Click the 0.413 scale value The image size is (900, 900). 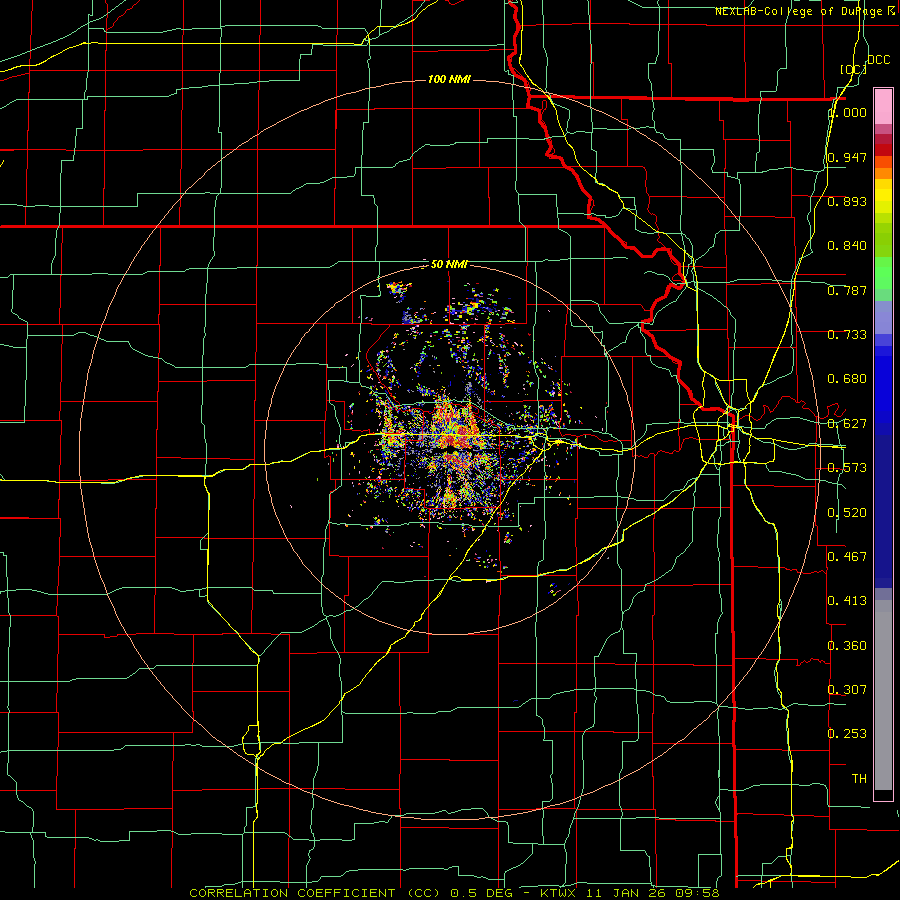click(x=847, y=601)
